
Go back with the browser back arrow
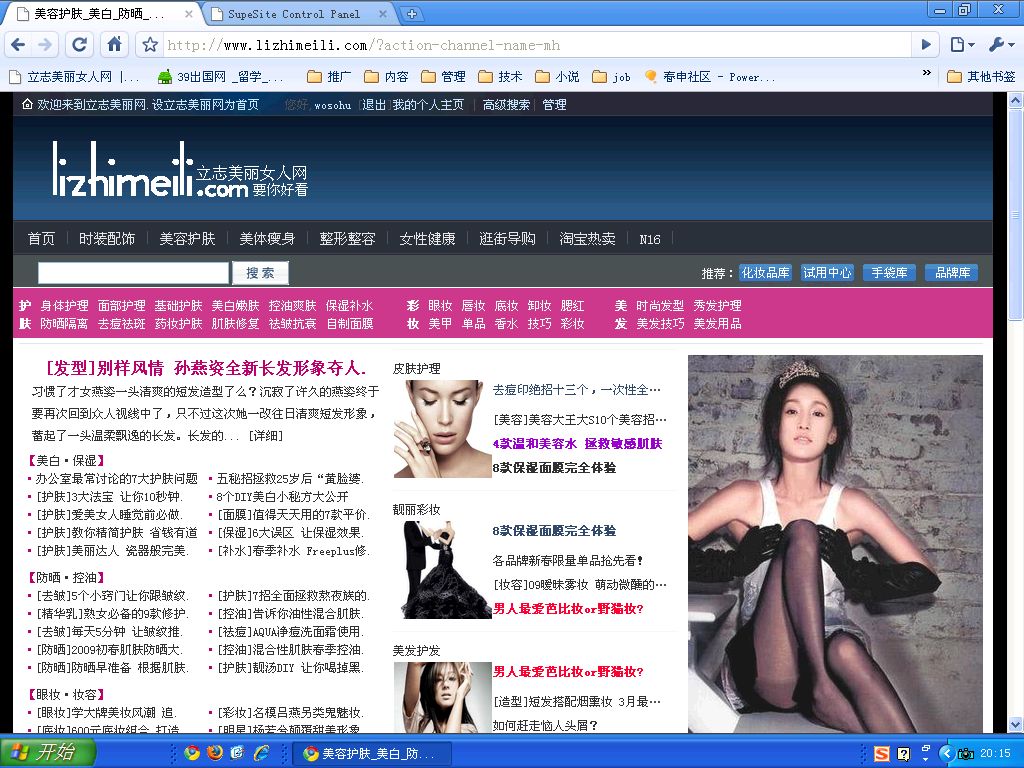pyautogui.click(x=18, y=45)
